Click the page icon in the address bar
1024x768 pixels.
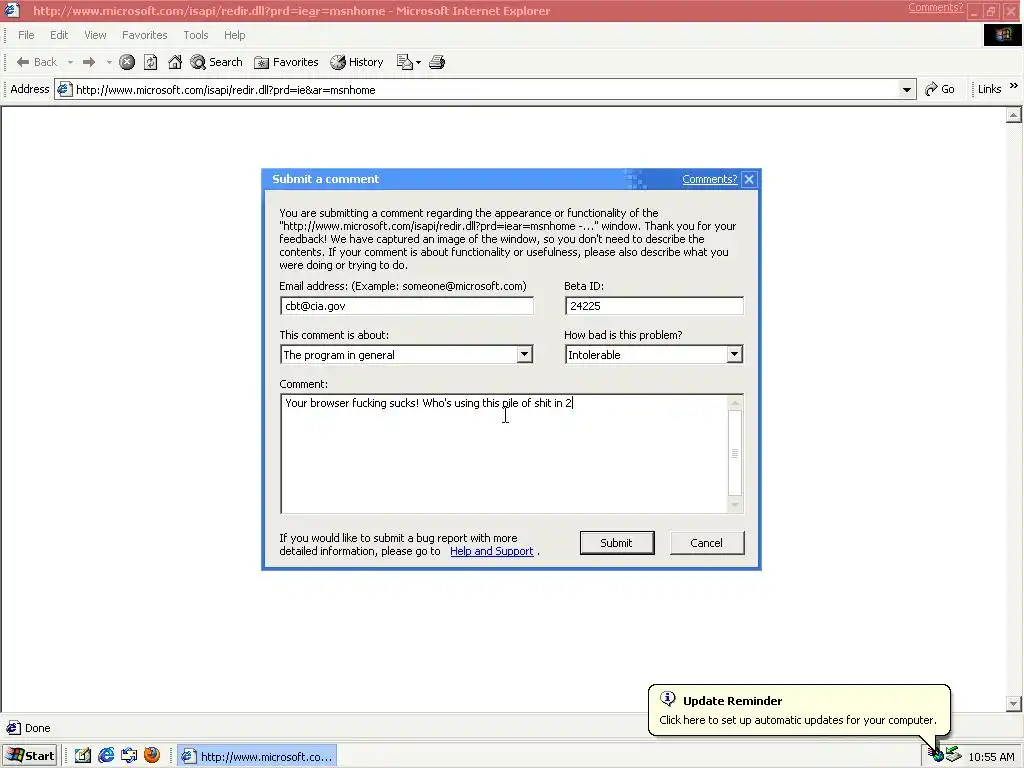click(64, 89)
